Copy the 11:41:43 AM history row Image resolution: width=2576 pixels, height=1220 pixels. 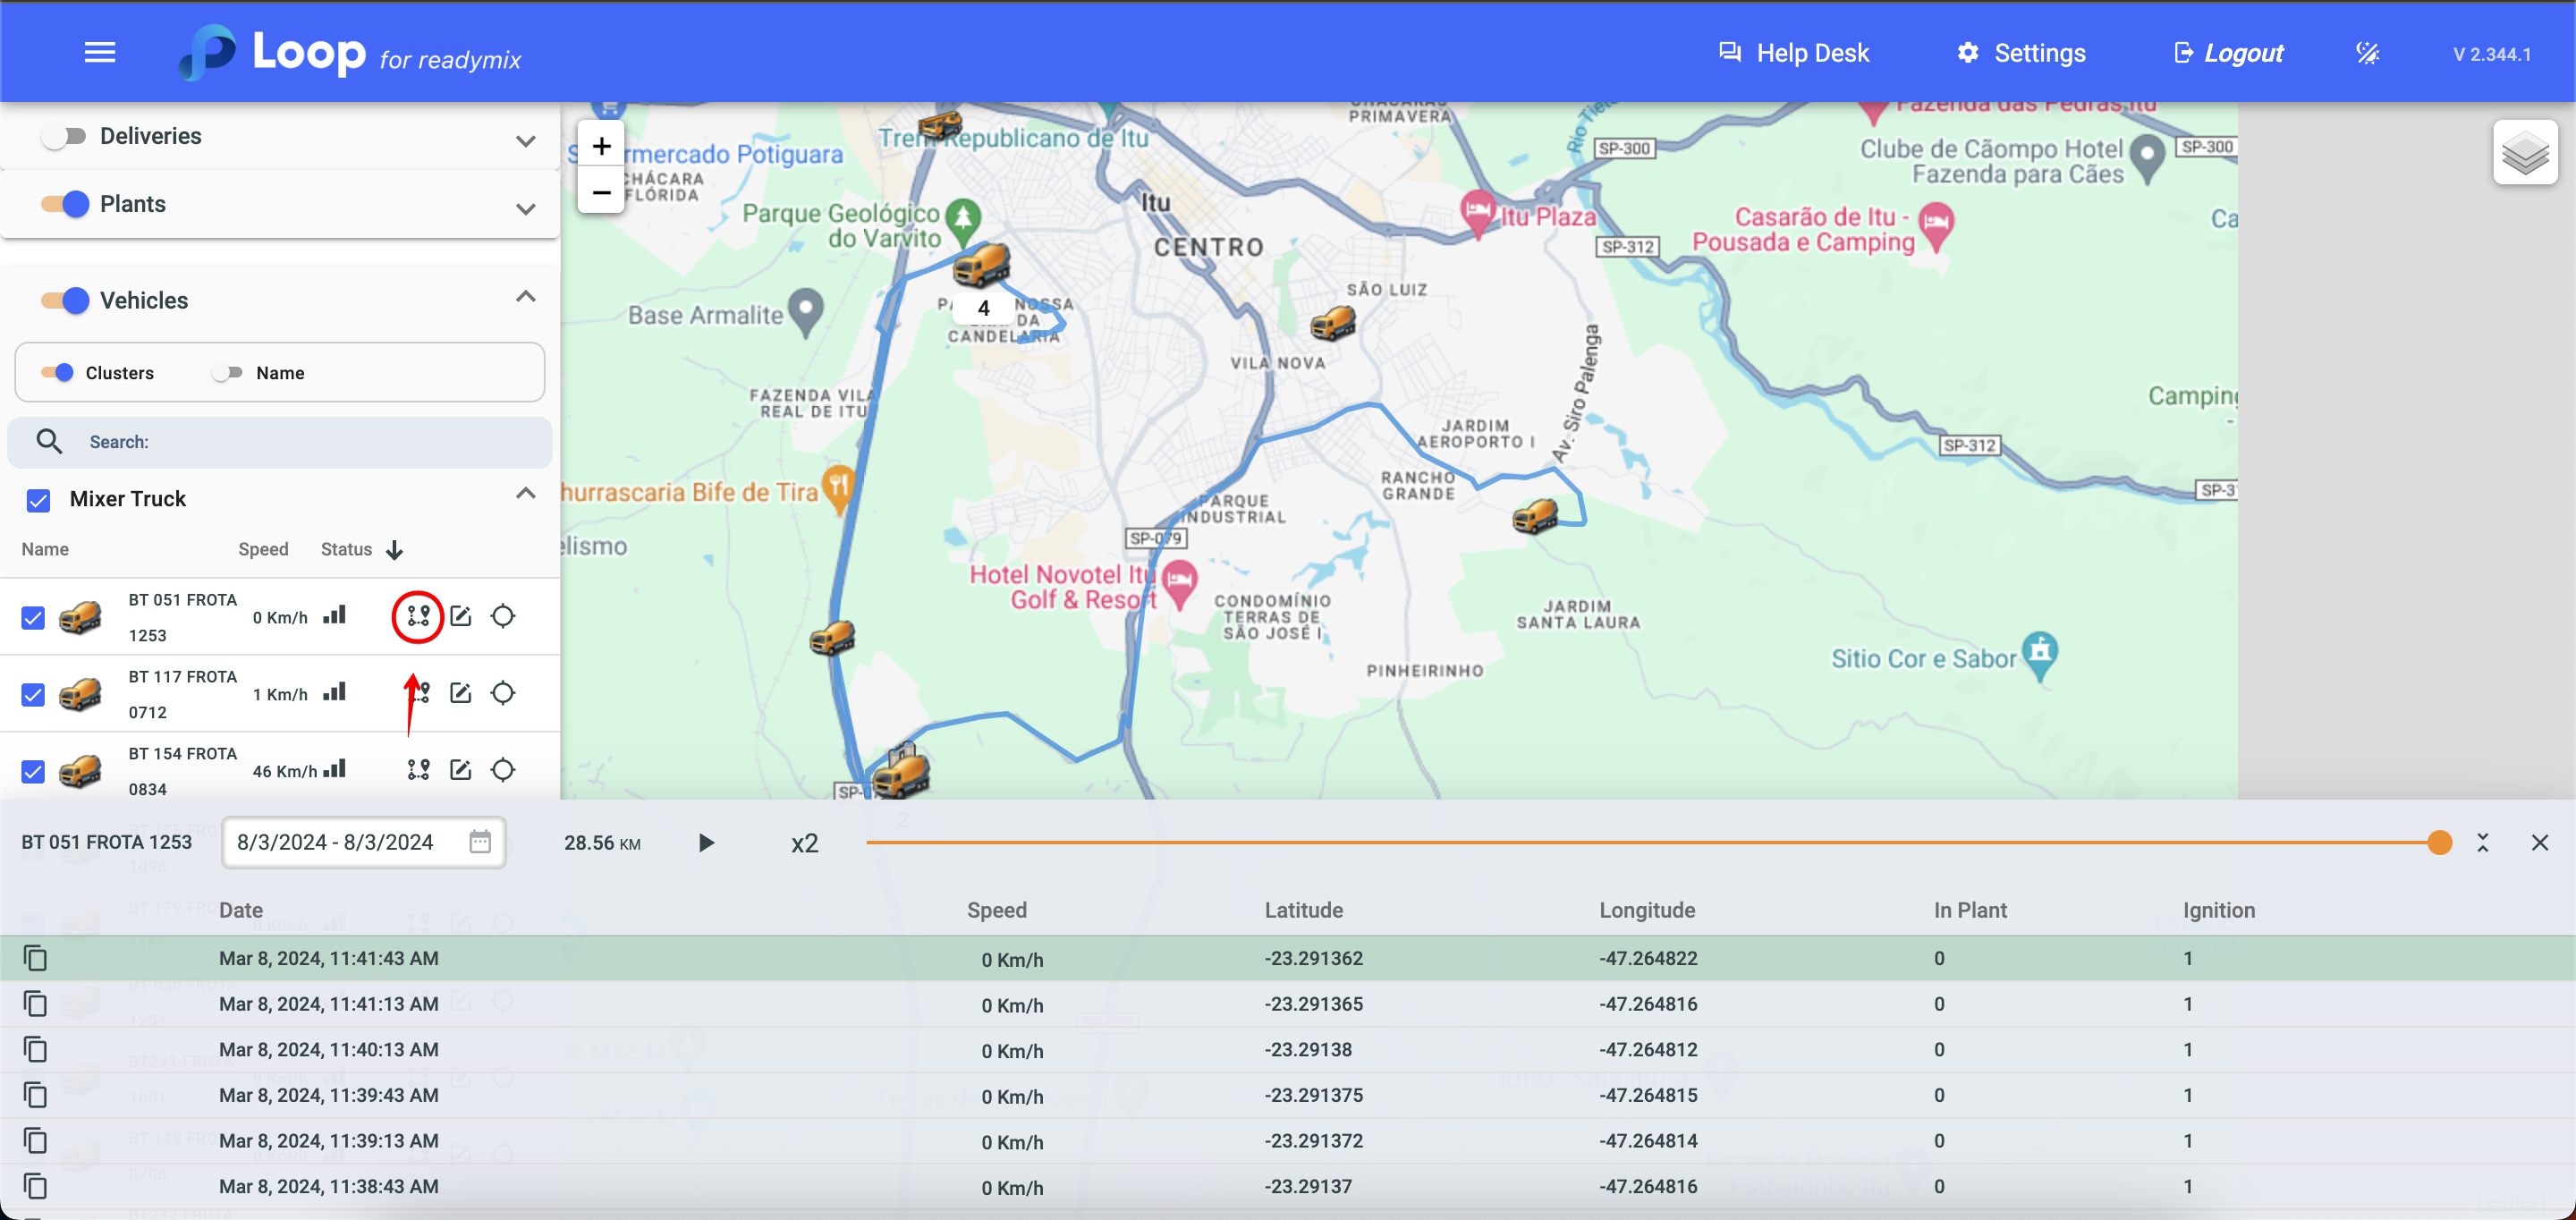35,958
